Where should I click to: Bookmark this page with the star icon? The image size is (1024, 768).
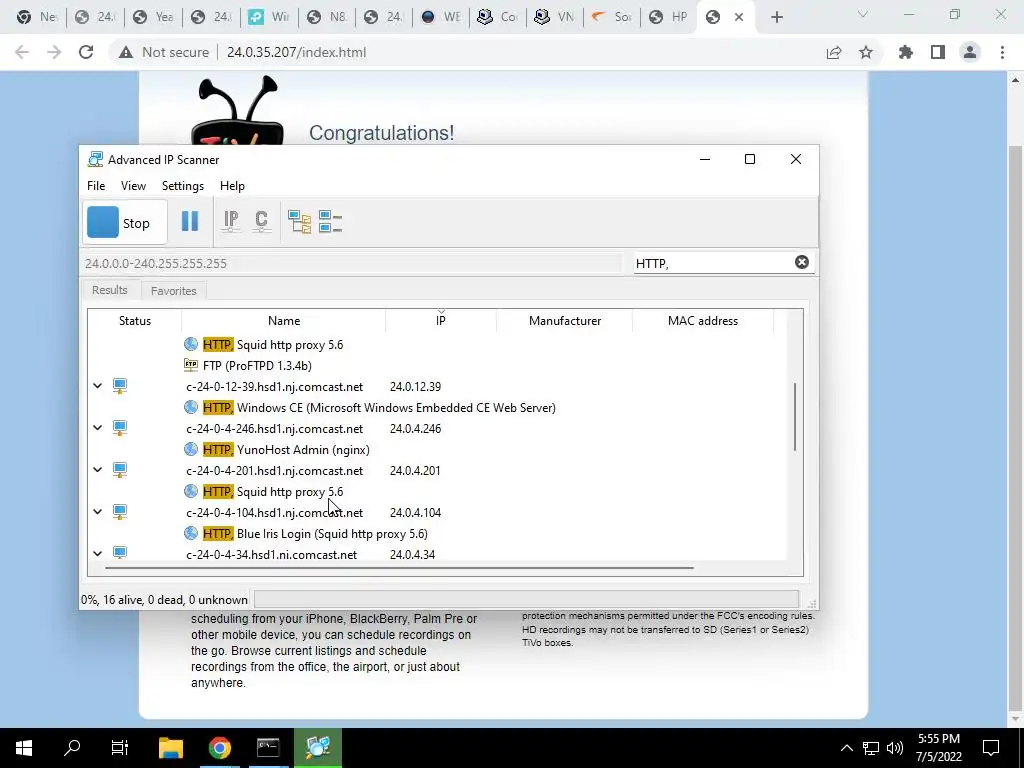866,52
